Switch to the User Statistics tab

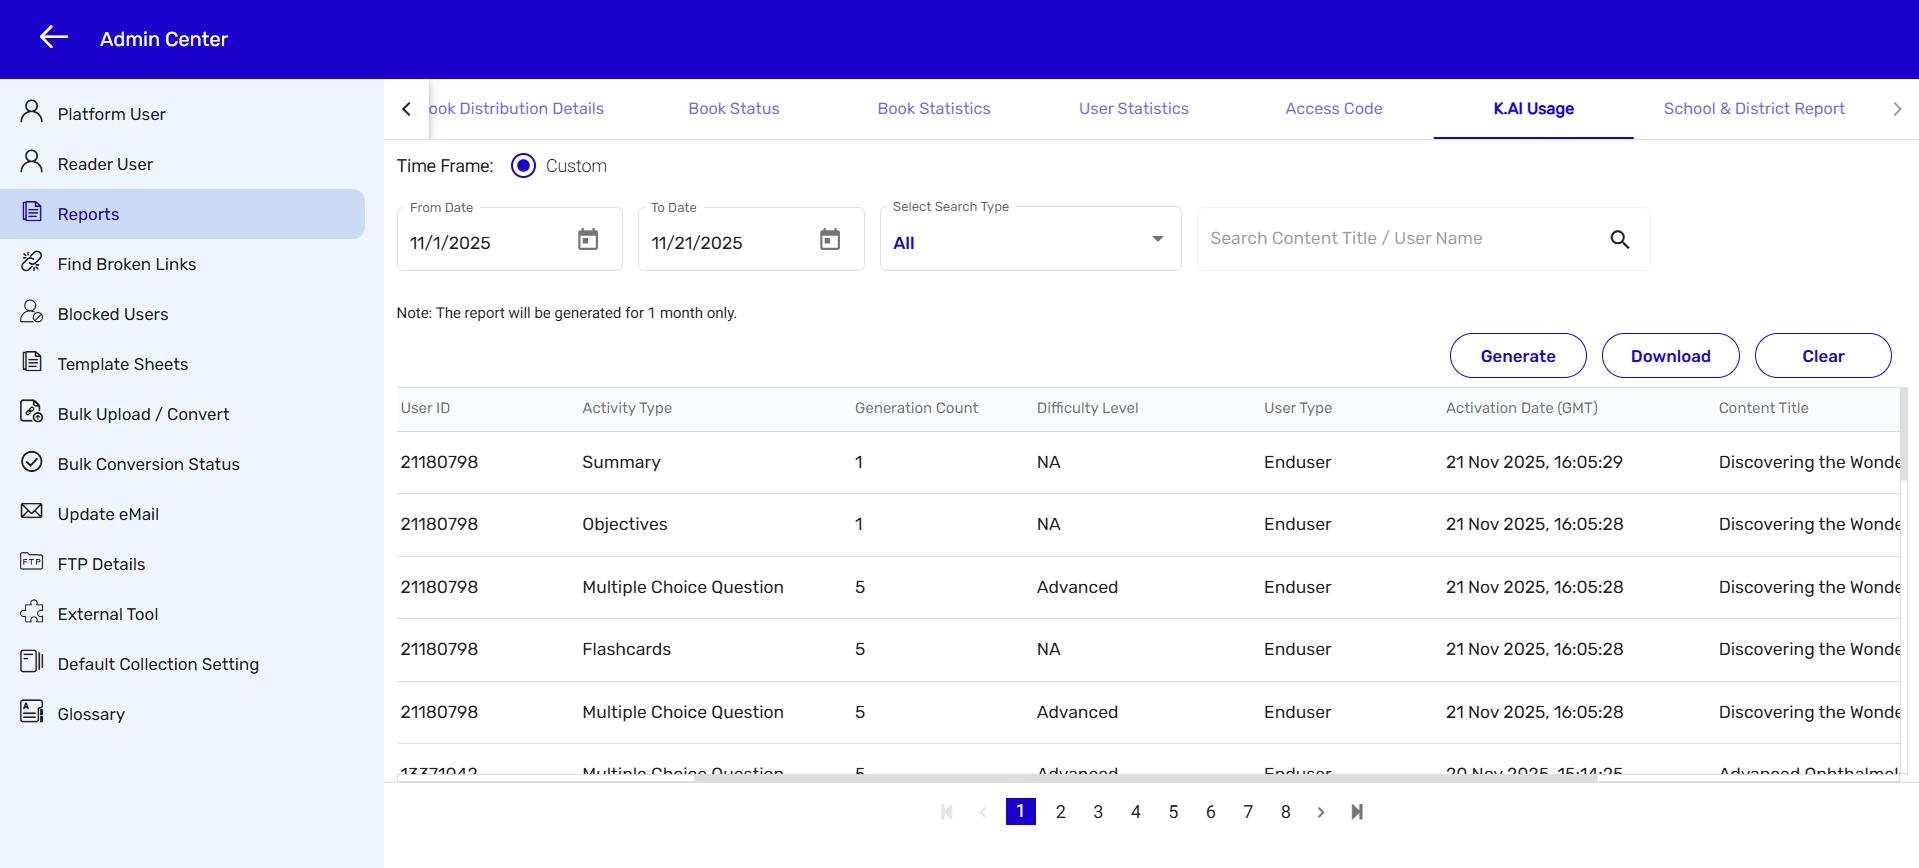coord(1133,109)
